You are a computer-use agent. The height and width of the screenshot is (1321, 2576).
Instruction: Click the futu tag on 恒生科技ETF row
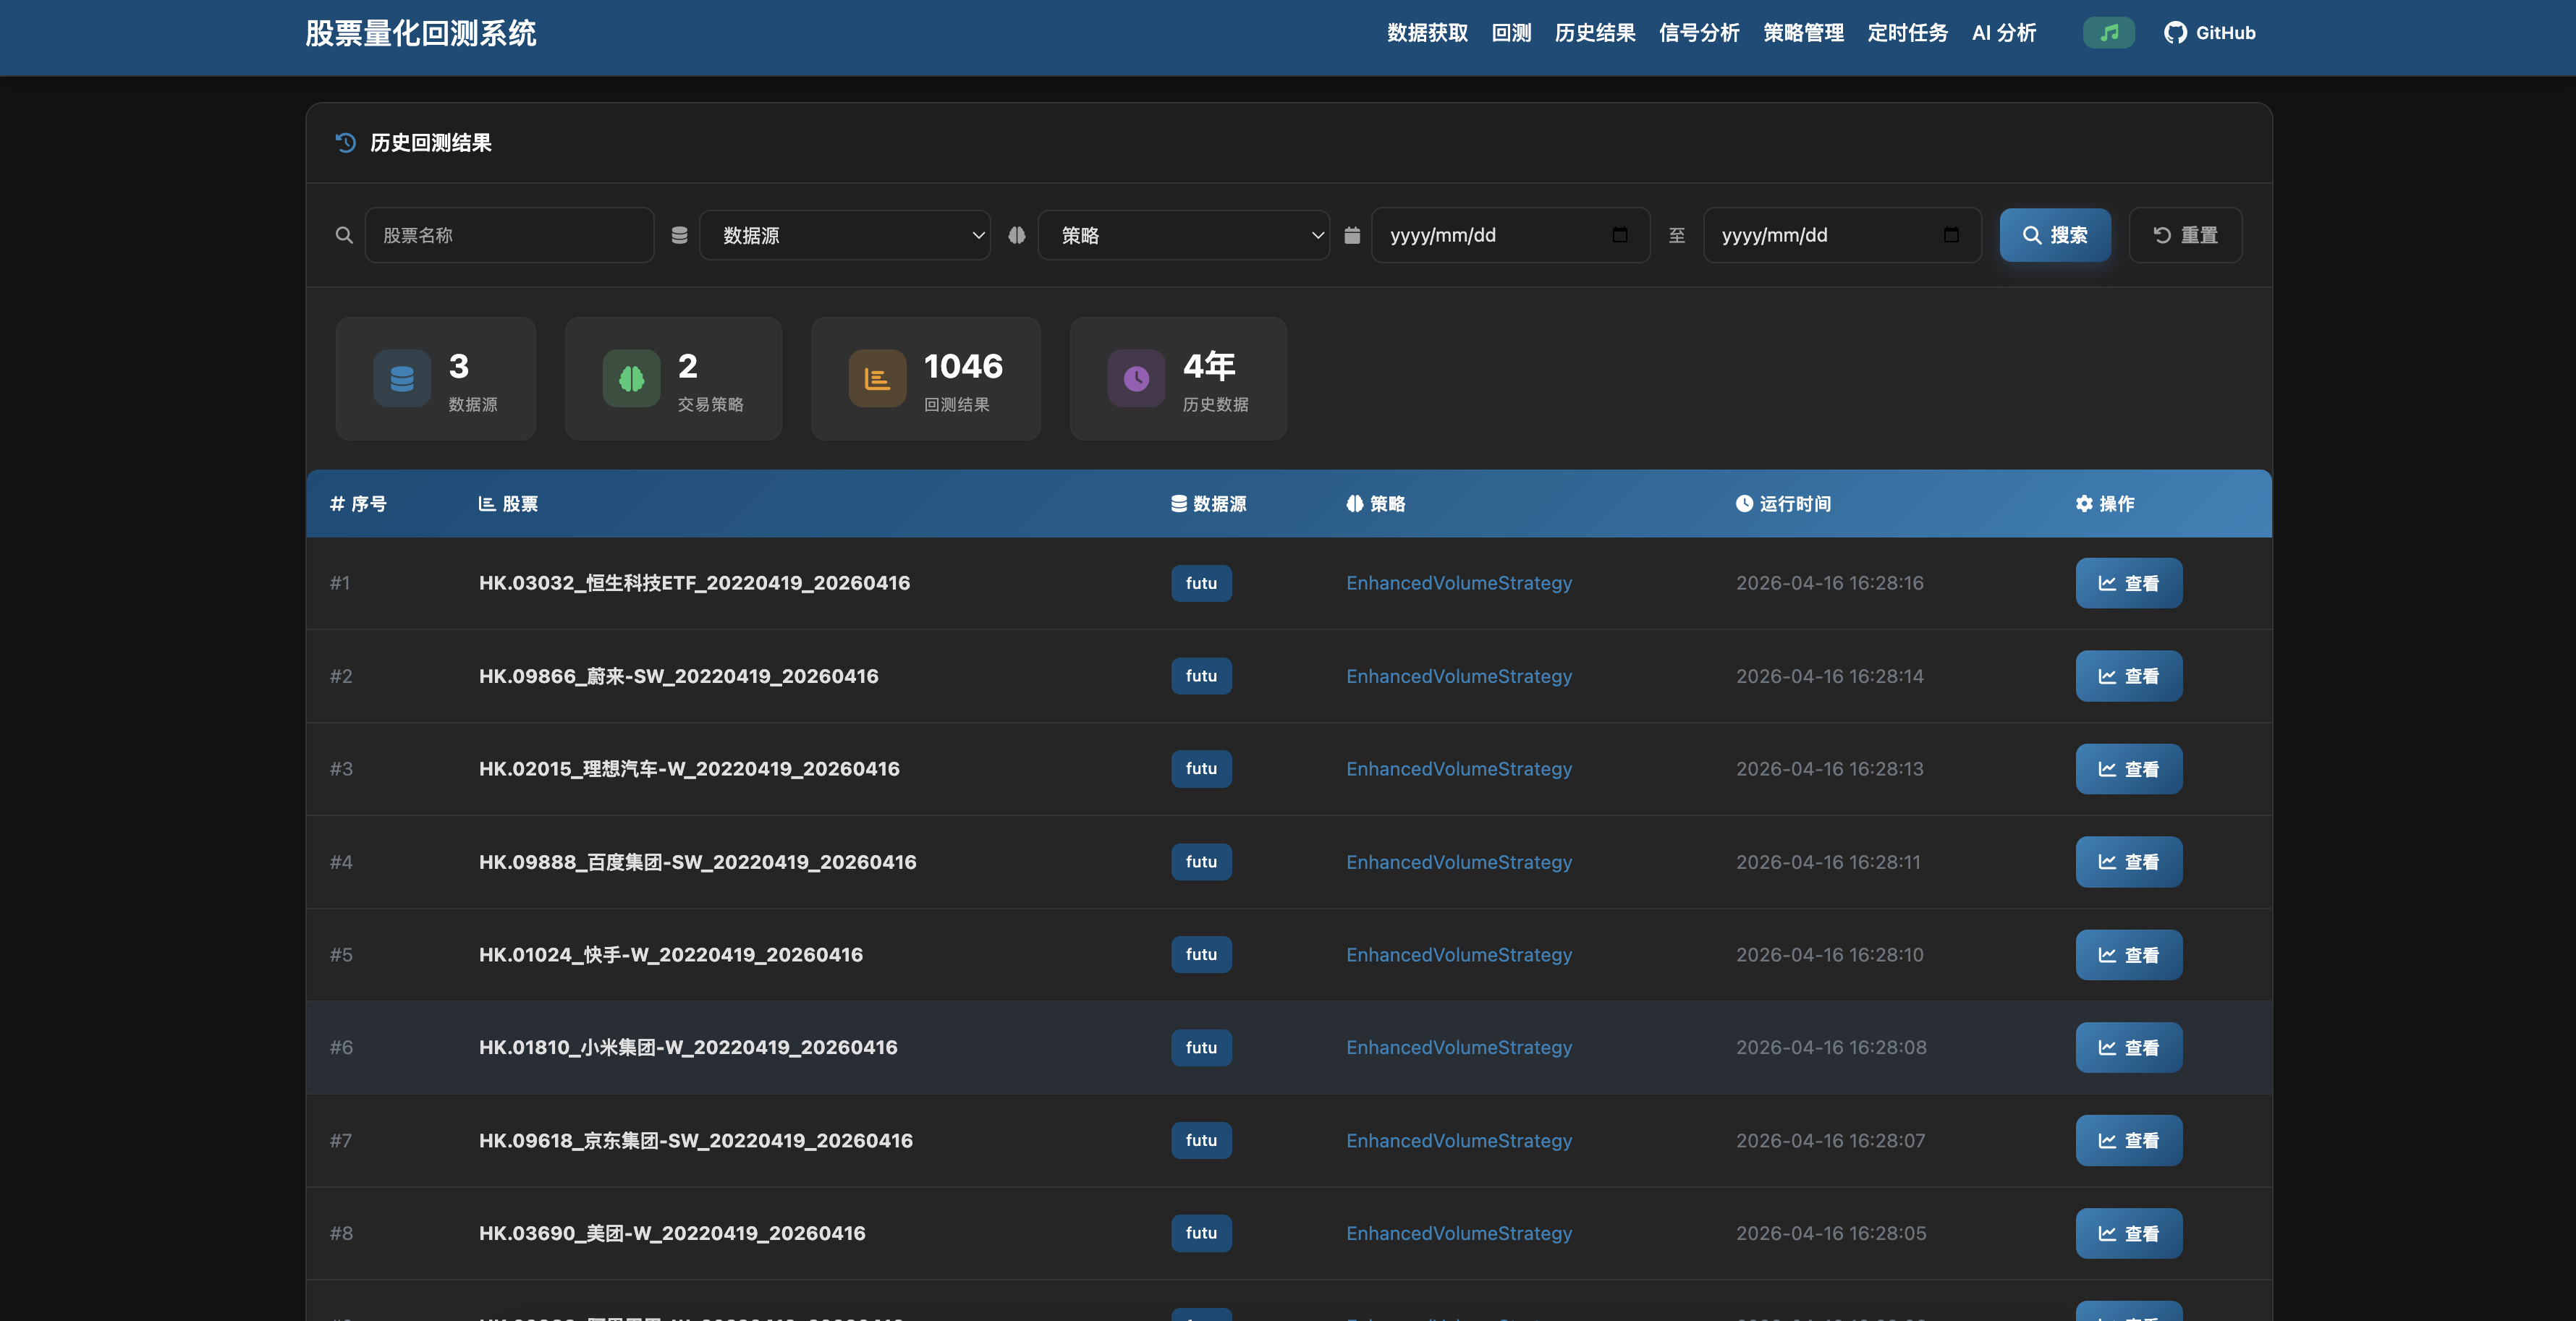(1201, 583)
